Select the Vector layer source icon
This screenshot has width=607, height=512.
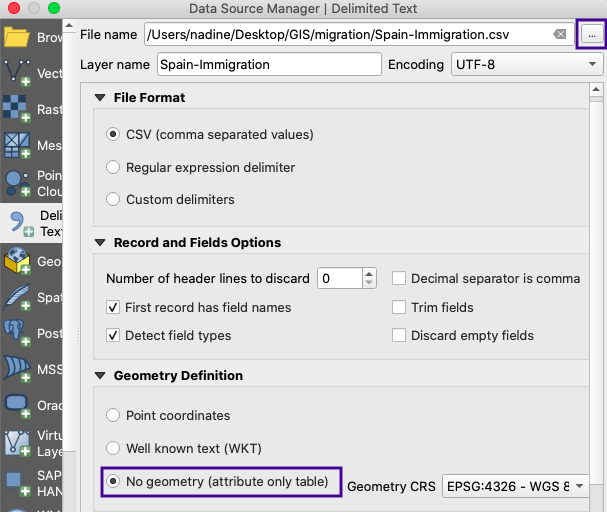17,73
